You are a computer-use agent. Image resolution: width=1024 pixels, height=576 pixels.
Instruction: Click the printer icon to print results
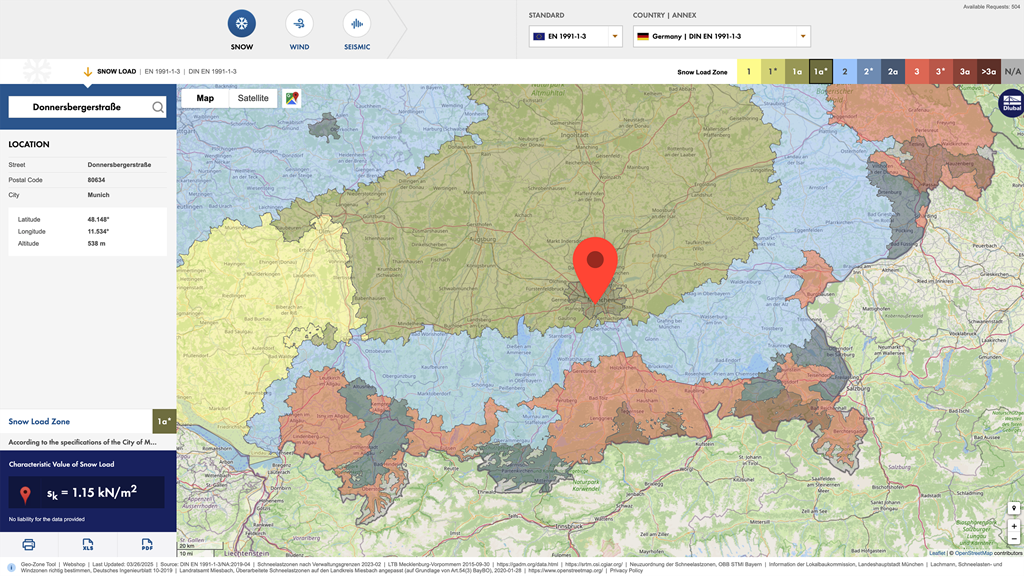click(29, 544)
